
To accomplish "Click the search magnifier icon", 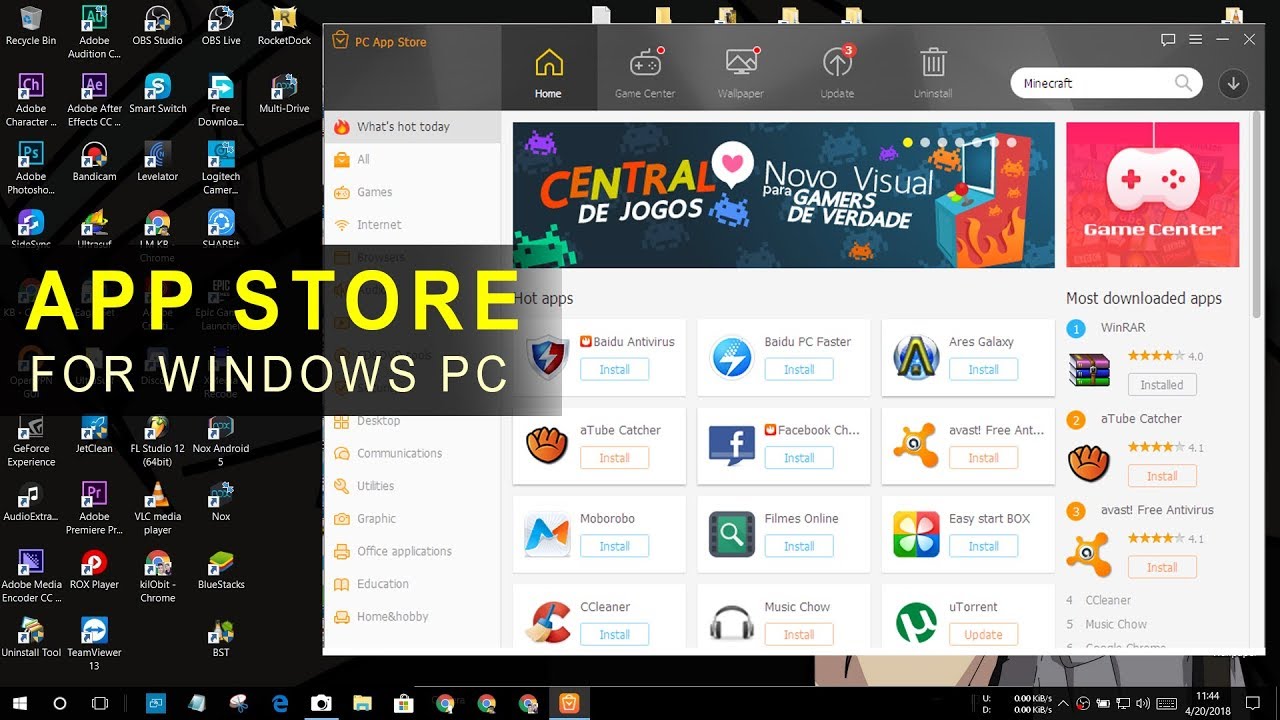I will click(x=1183, y=83).
